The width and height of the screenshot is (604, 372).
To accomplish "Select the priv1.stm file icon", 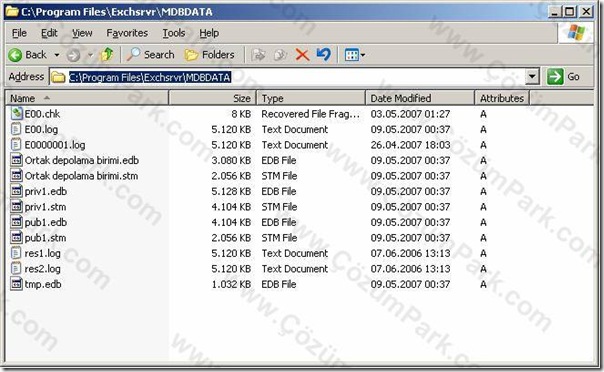I will tap(17, 207).
